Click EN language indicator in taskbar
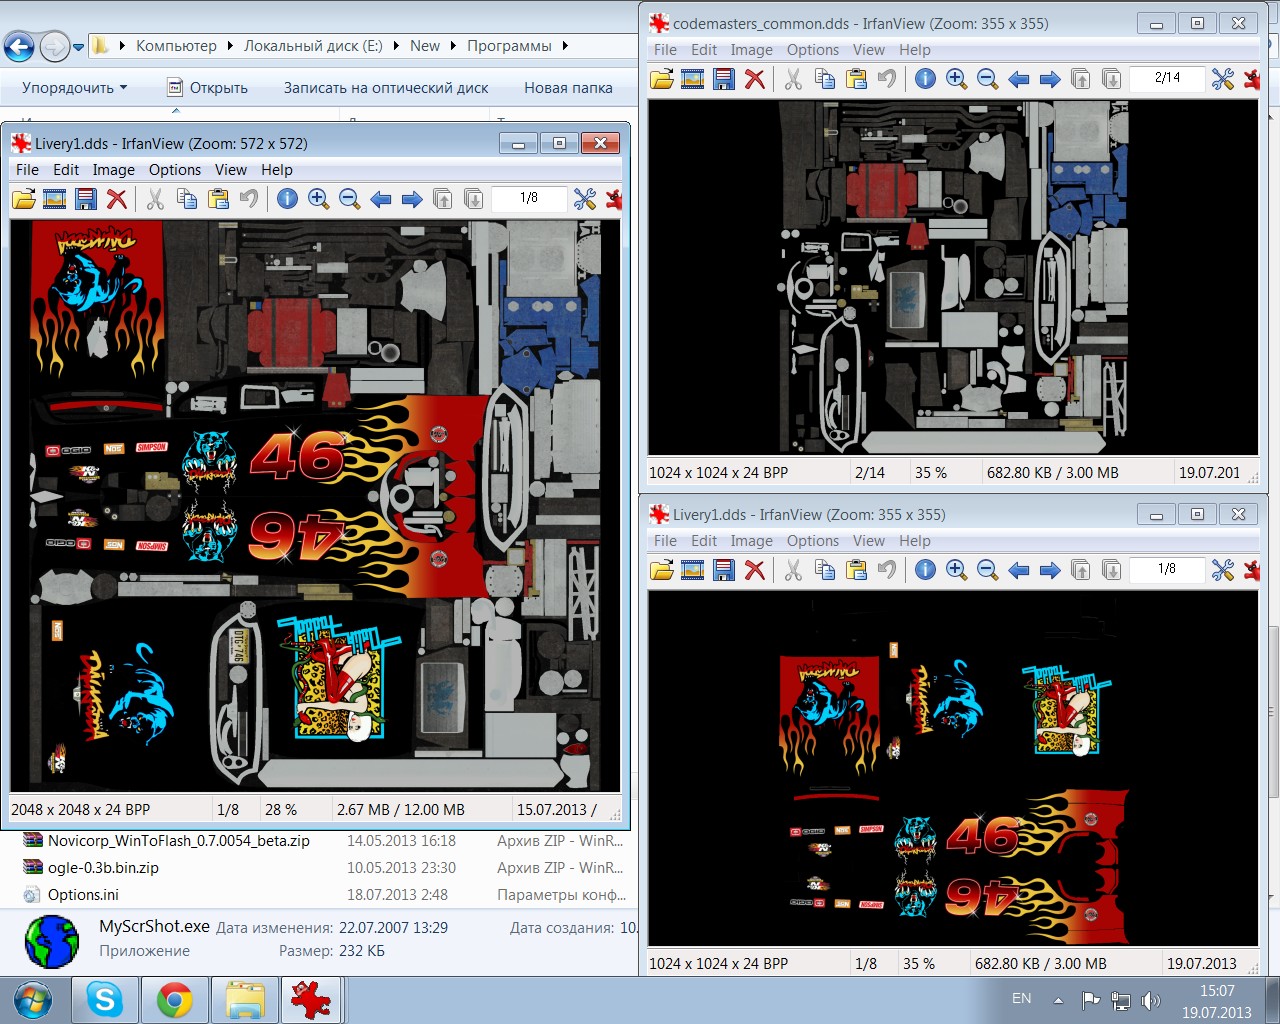This screenshot has height=1024, width=1280. click(1021, 999)
